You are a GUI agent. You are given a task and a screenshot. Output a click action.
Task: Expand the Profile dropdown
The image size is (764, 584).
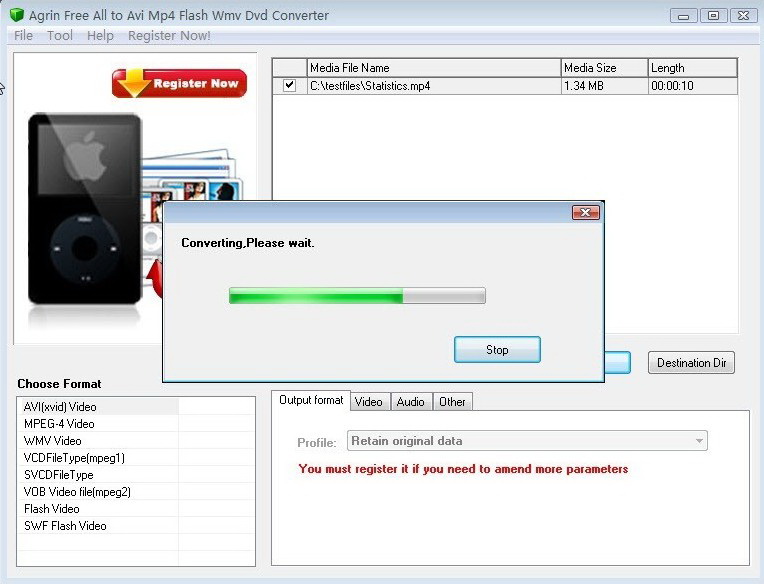(699, 441)
